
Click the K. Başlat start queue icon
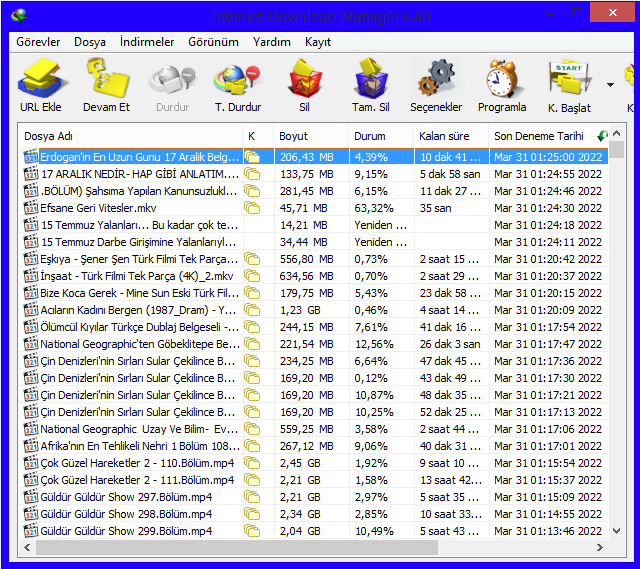(x=569, y=78)
